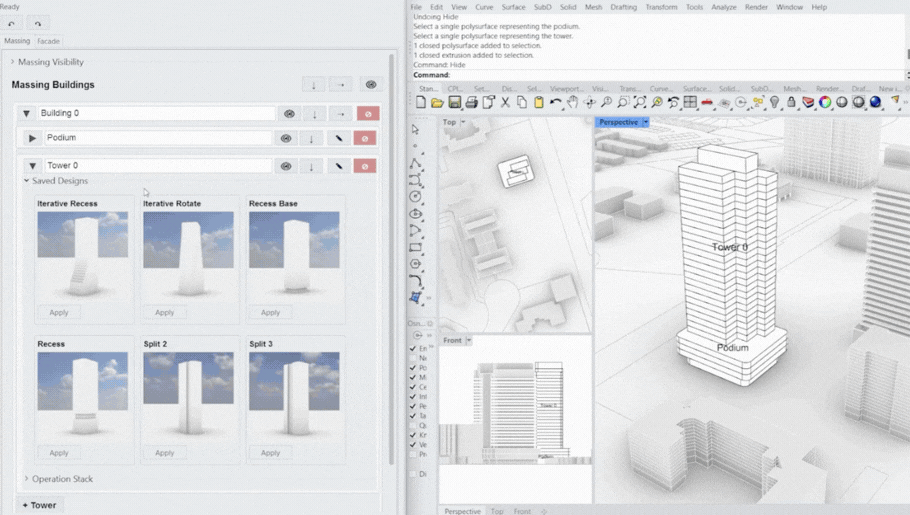Click the pencil edit icon for Podium
Viewport: 910px width, 515px height.
pyautogui.click(x=339, y=138)
